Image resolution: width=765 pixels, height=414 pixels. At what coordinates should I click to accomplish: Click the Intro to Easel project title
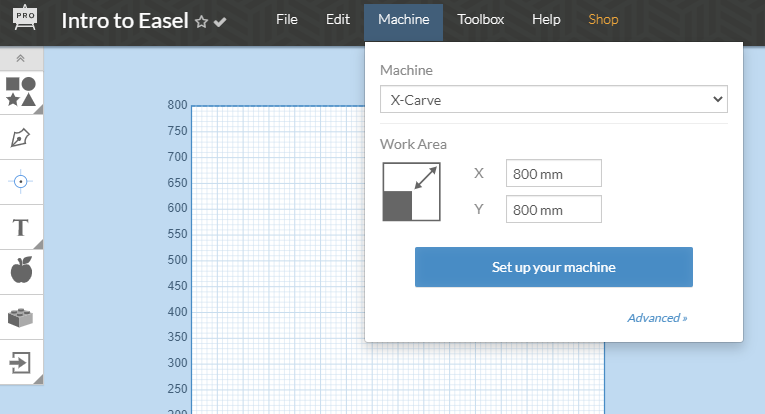click(x=125, y=21)
